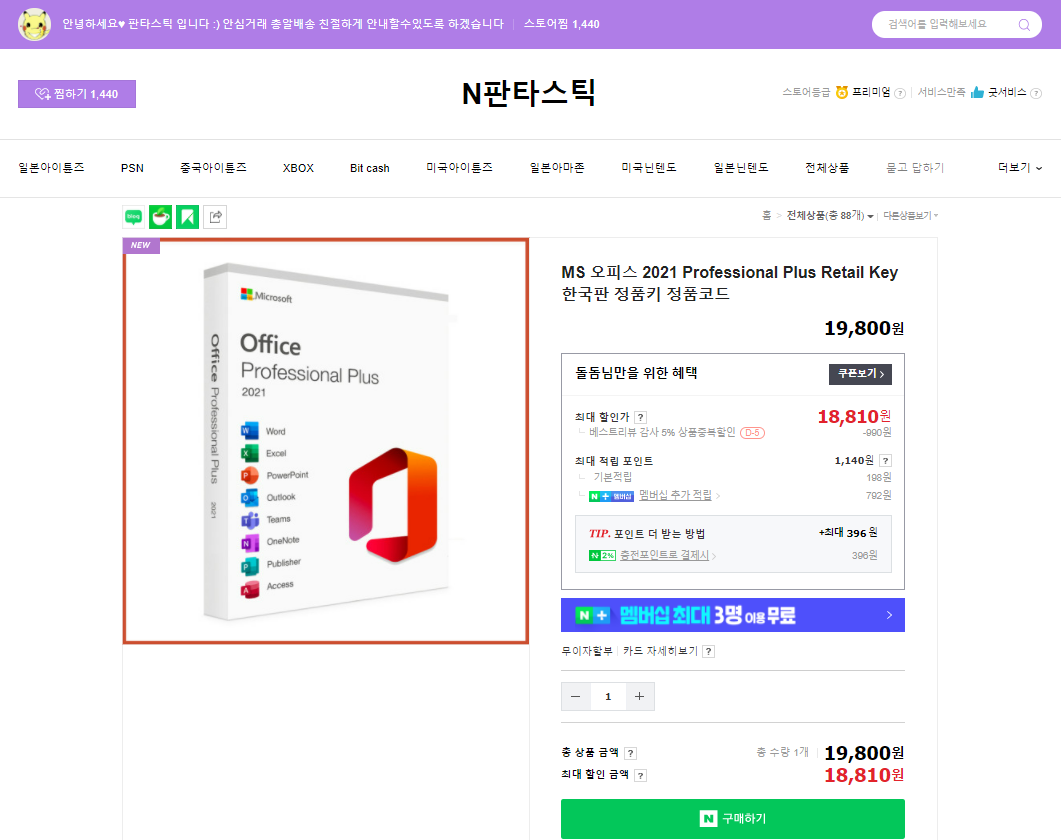Open help icon beside 카드 자세히보기
1061x840 pixels.
pos(708,652)
